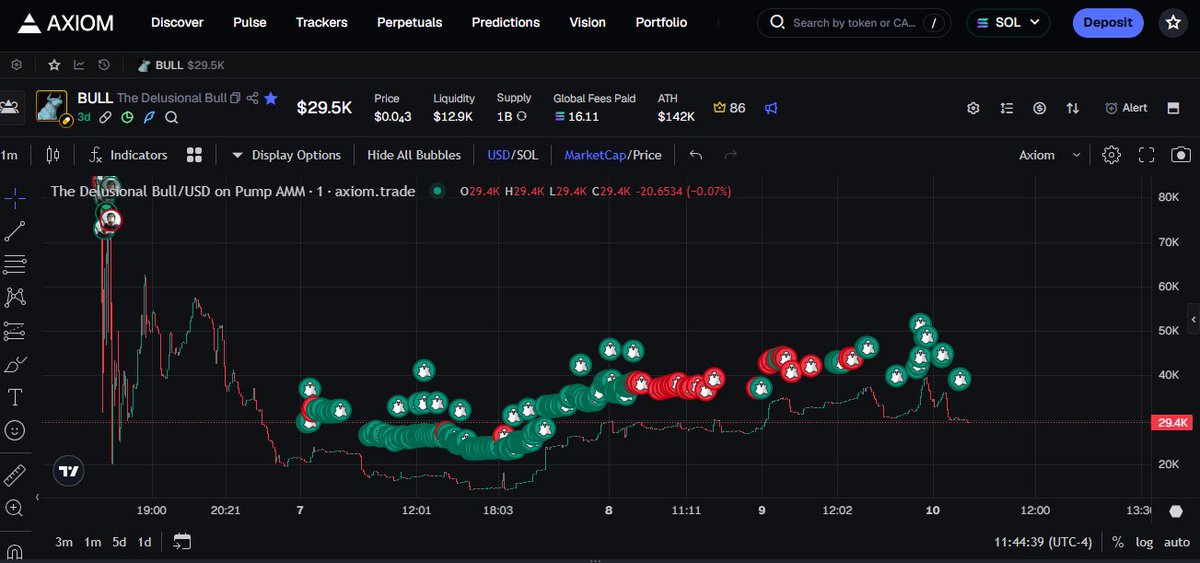
Task: Select the XABCD pattern tool
Action: (15, 297)
